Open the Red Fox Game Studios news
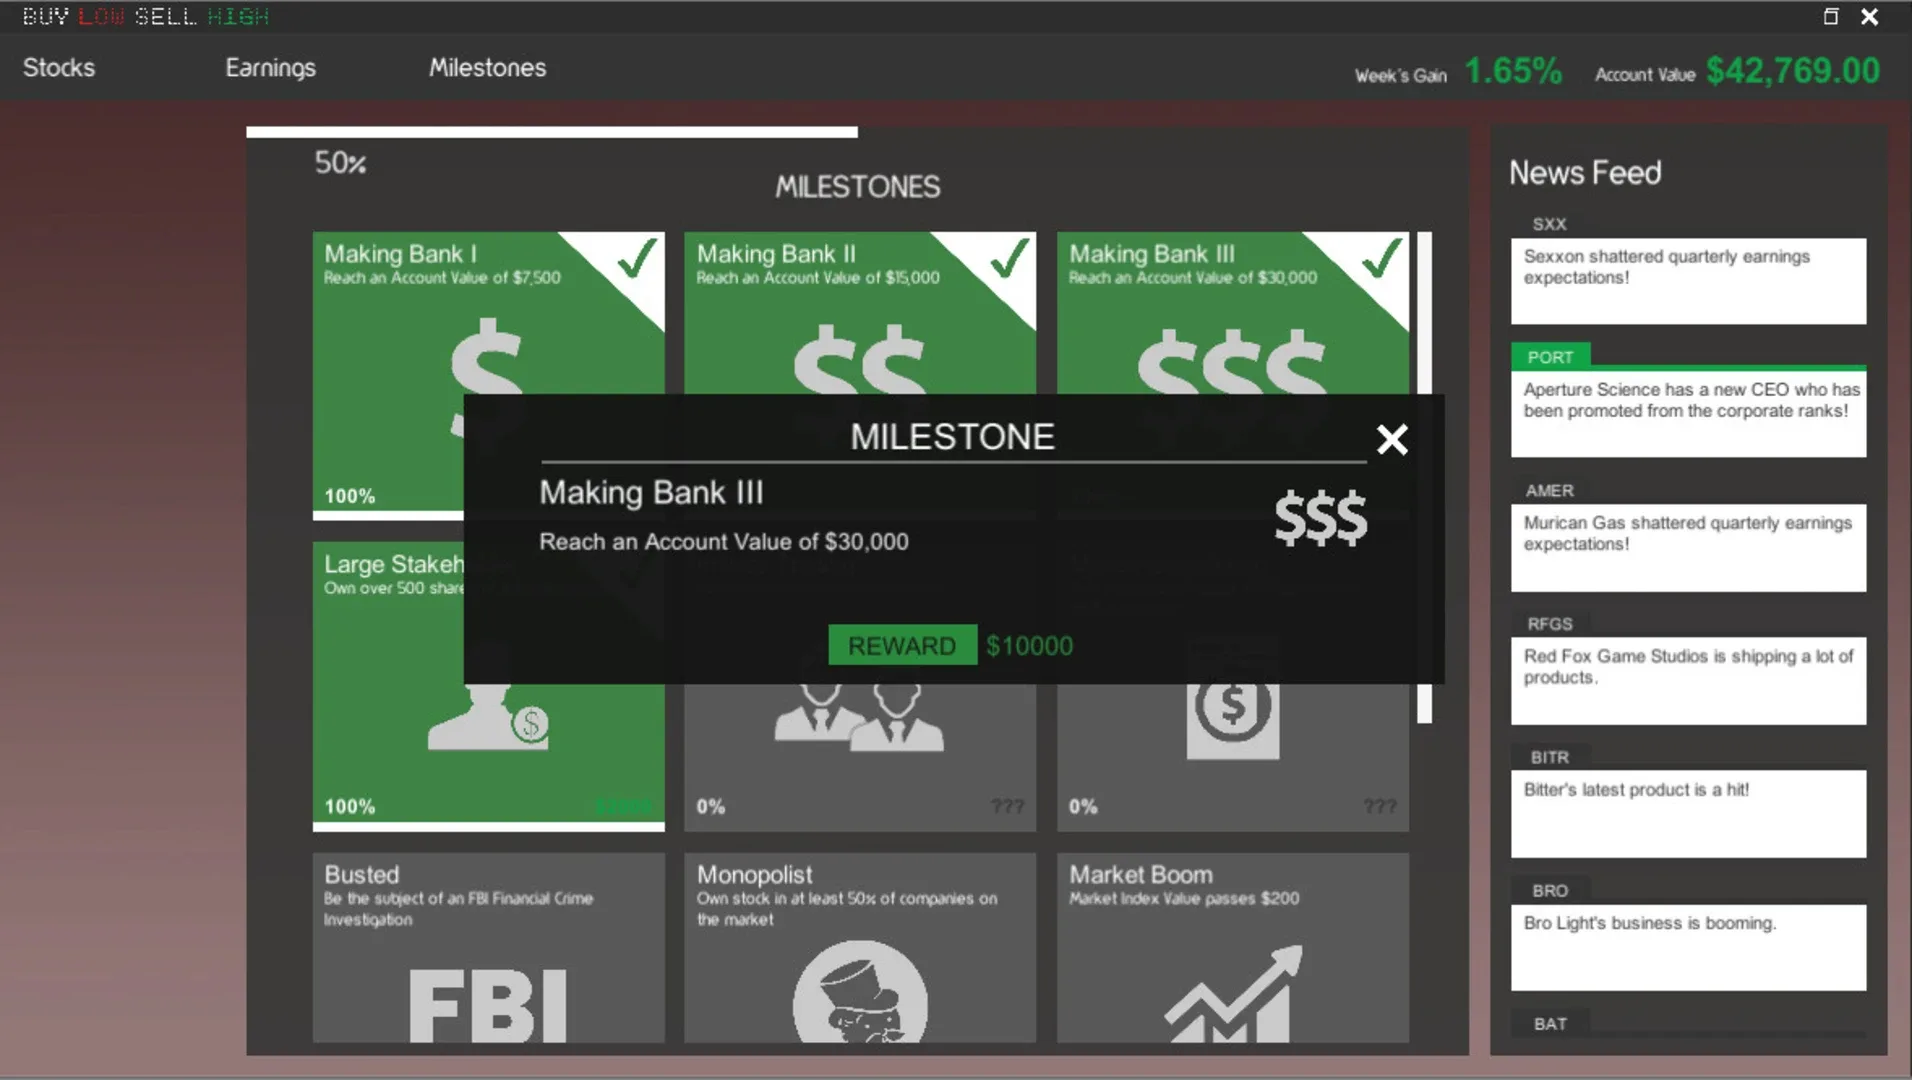 (x=1687, y=679)
